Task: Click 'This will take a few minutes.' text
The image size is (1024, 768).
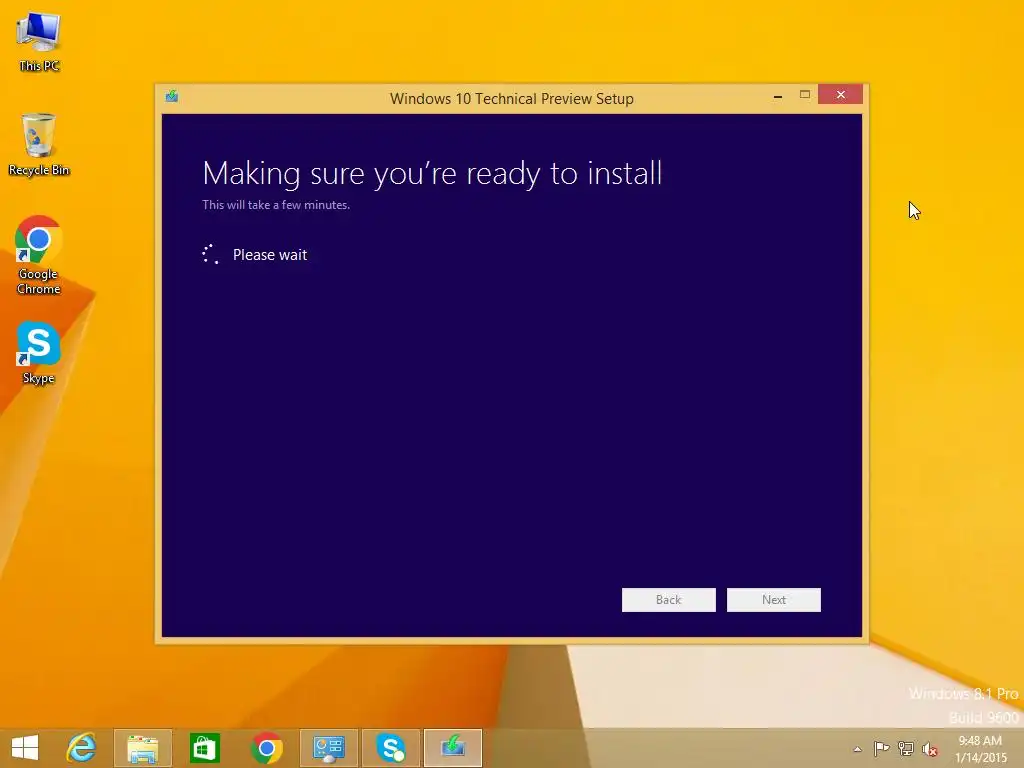Action: point(276,204)
